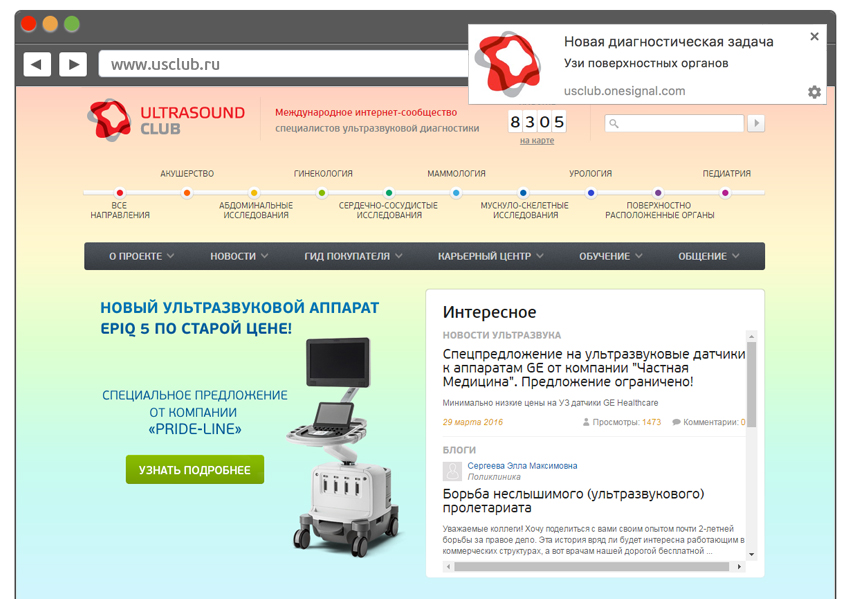850x599 pixels.
Task: Select the yellow АБДОМИНАЛЬНЫЕ ИССЛЕДОВАНИЯ dot
Action: coord(254,192)
